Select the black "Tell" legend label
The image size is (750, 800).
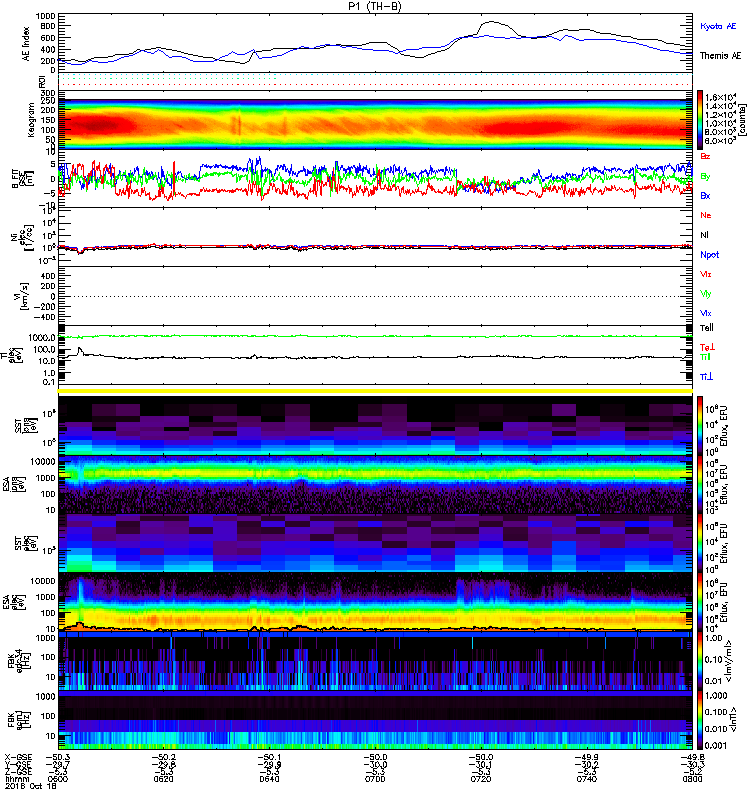[x=707, y=328]
